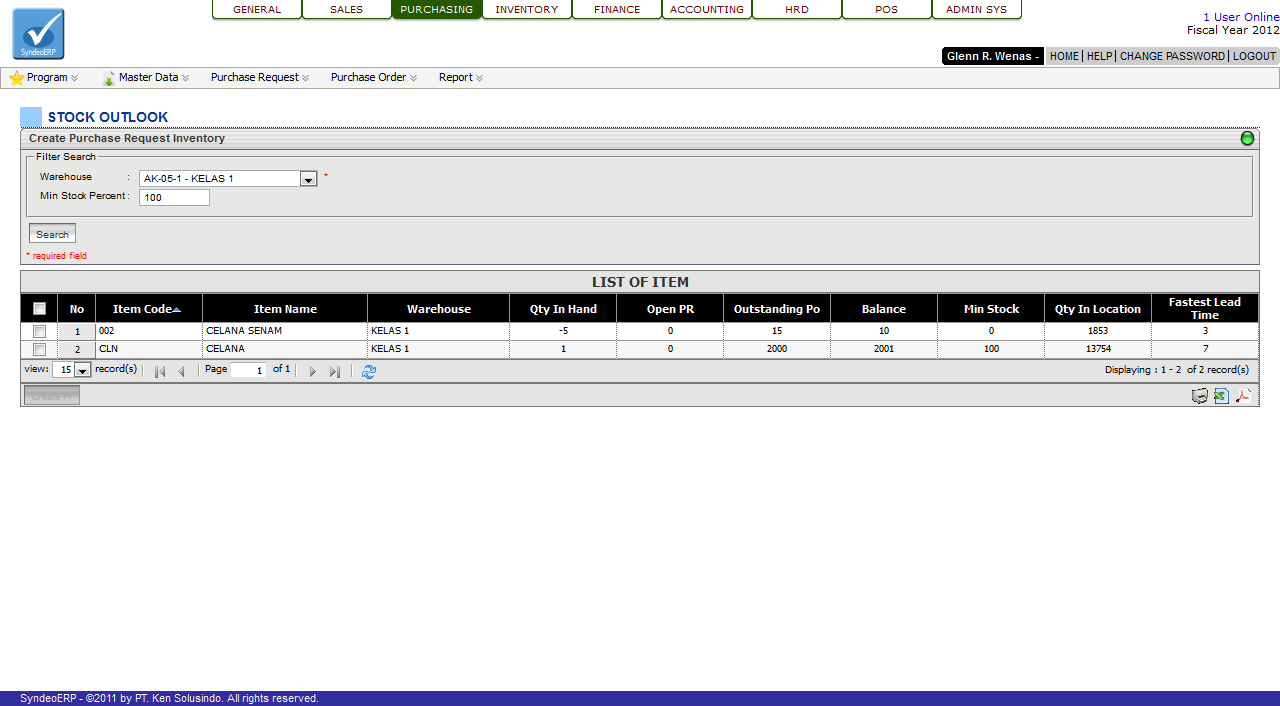The width and height of the screenshot is (1280, 706).
Task: Switch to the INVENTORY module tab
Action: point(526,10)
